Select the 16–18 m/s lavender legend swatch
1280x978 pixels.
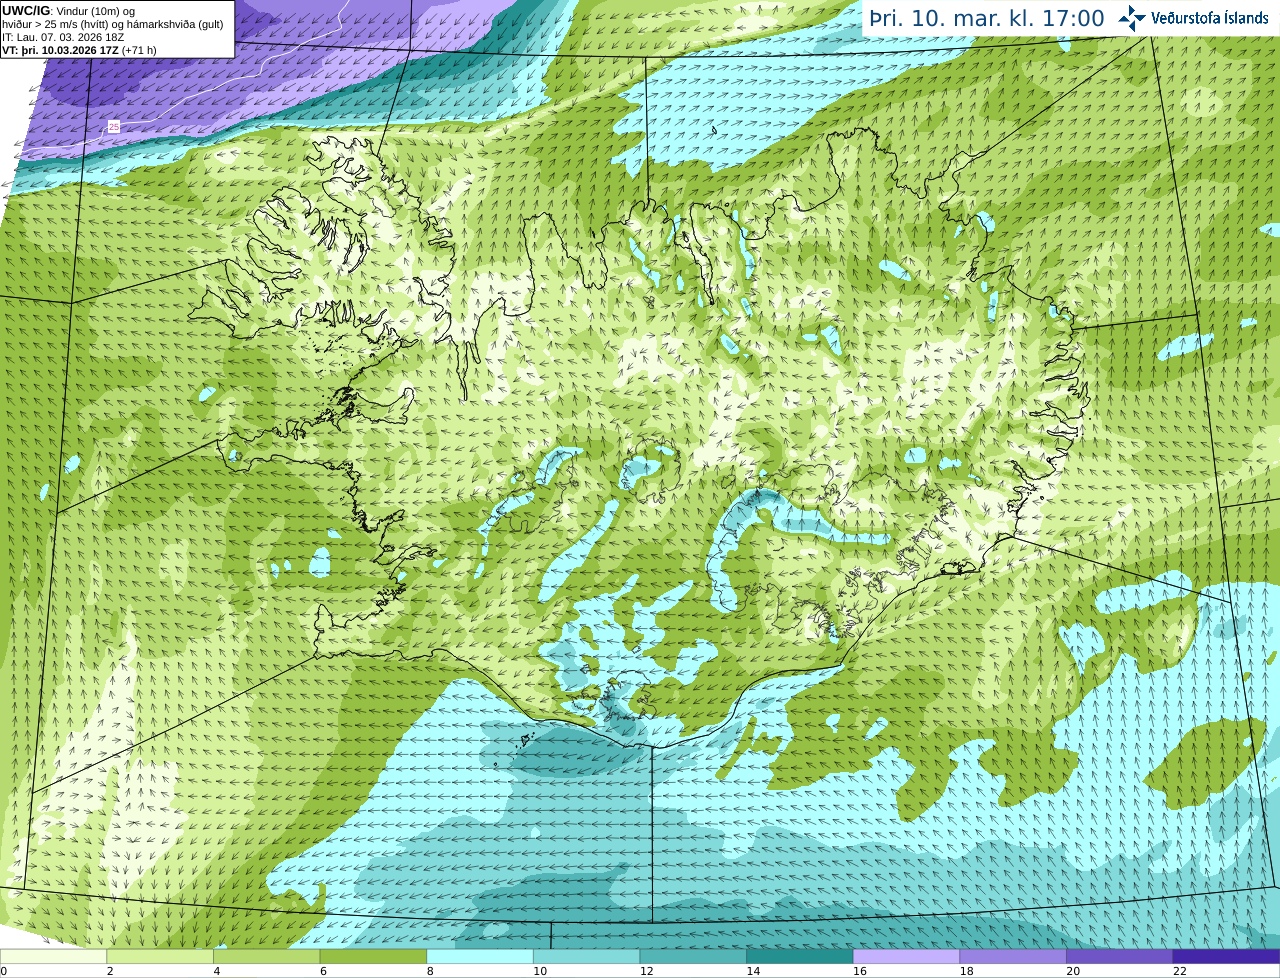[906, 956]
